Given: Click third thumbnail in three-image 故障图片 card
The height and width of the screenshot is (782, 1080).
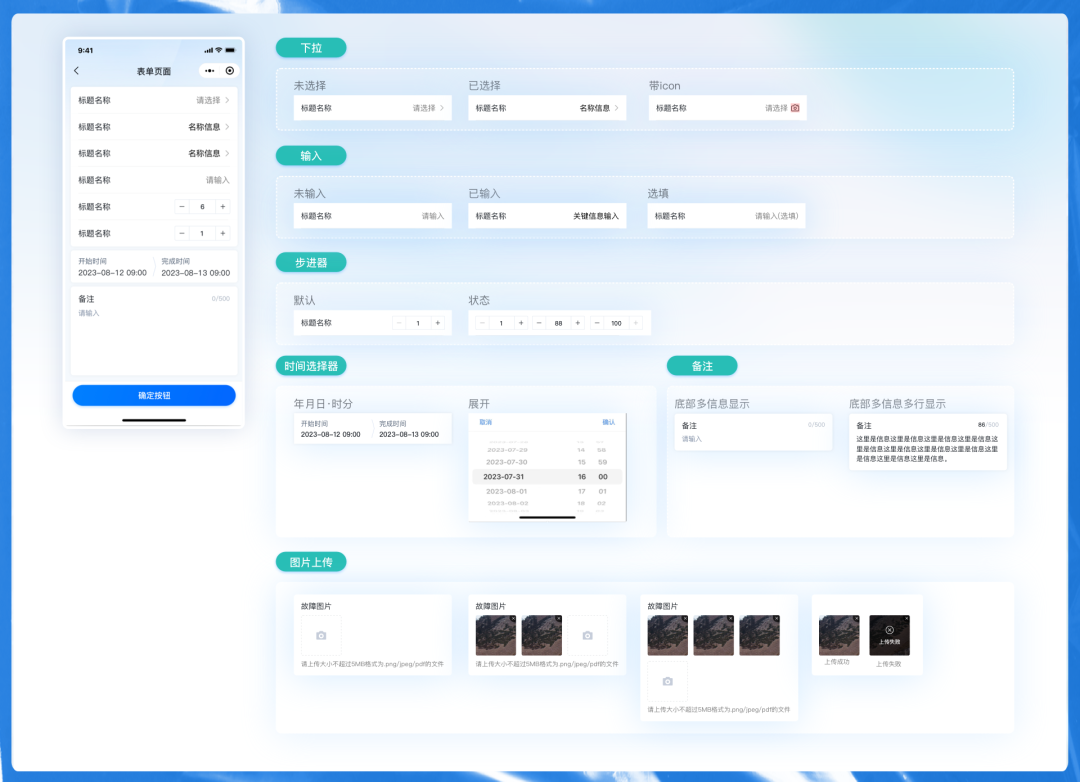Looking at the screenshot, I should [760, 635].
